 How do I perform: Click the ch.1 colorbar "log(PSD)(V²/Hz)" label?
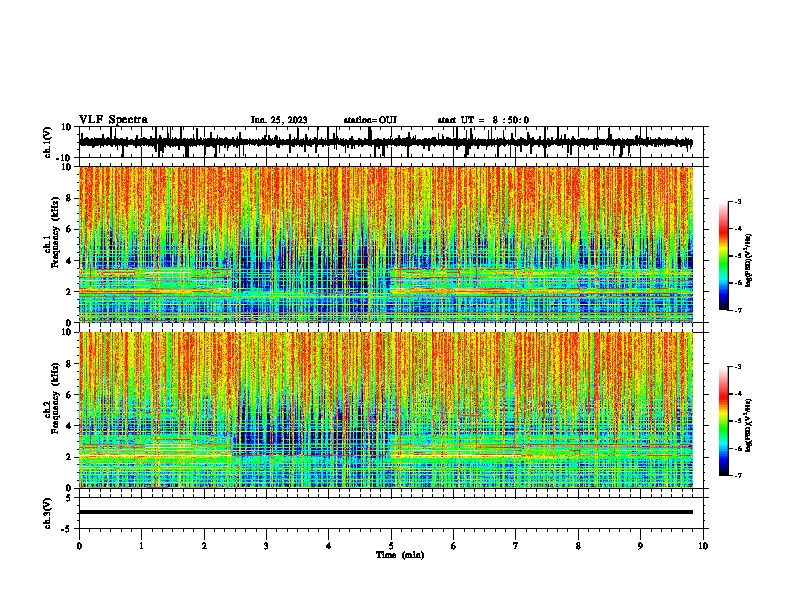(x=749, y=260)
